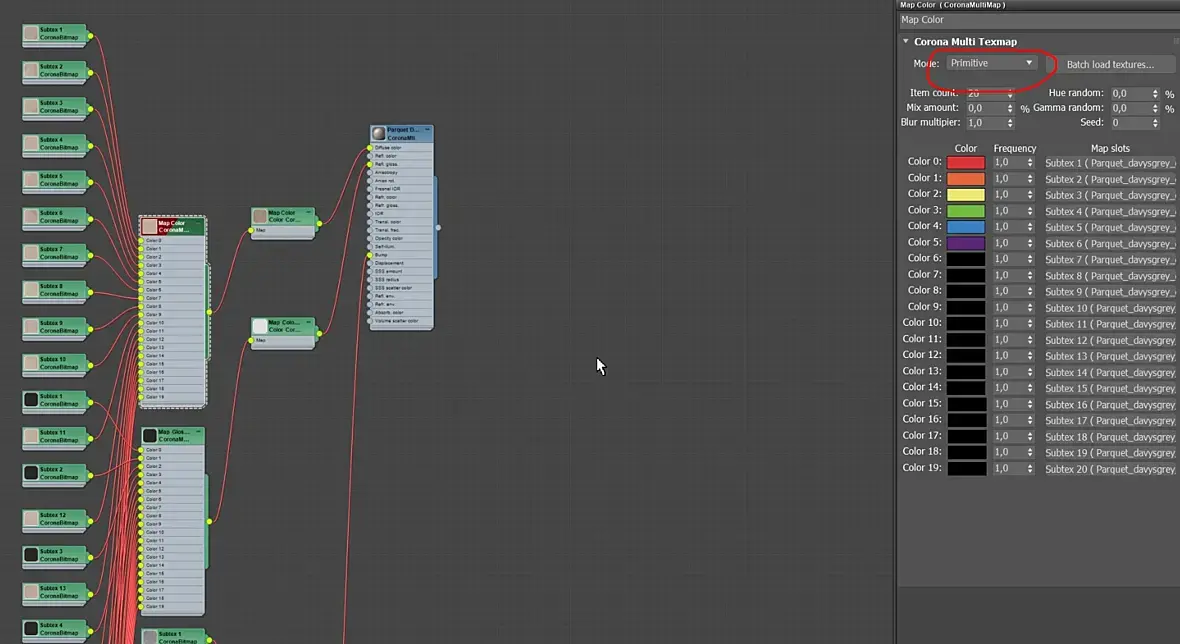
Task: Click the Blur multiplier spinner arrows
Action: (x=1010, y=123)
